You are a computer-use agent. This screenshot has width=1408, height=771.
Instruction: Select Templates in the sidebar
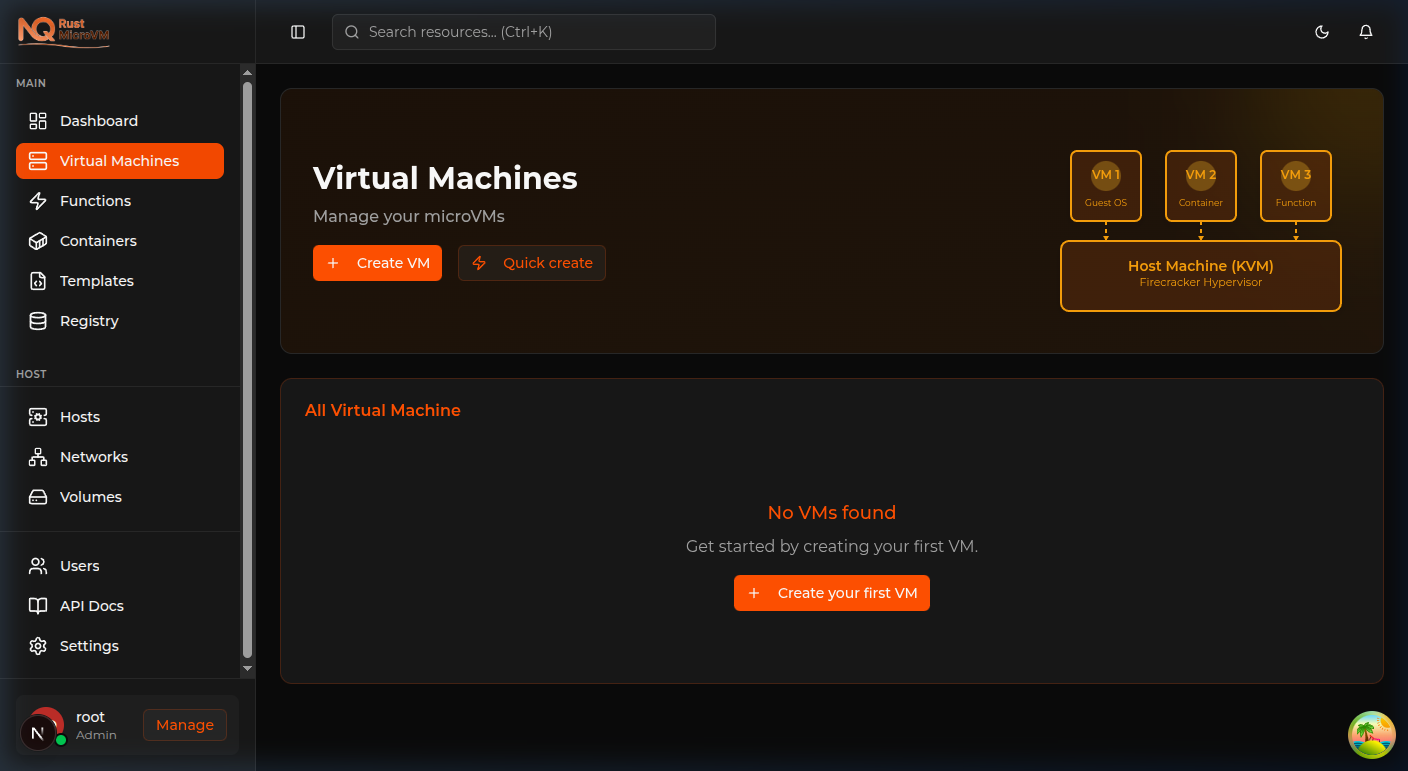97,281
